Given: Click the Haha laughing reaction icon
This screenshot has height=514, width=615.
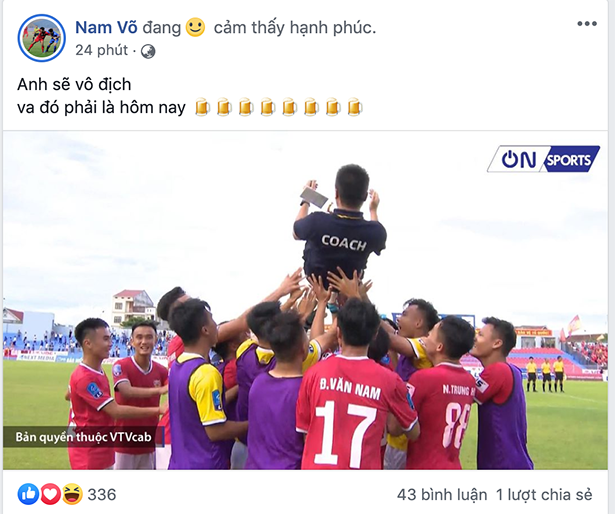Looking at the screenshot, I should pyautogui.click(x=72, y=494).
